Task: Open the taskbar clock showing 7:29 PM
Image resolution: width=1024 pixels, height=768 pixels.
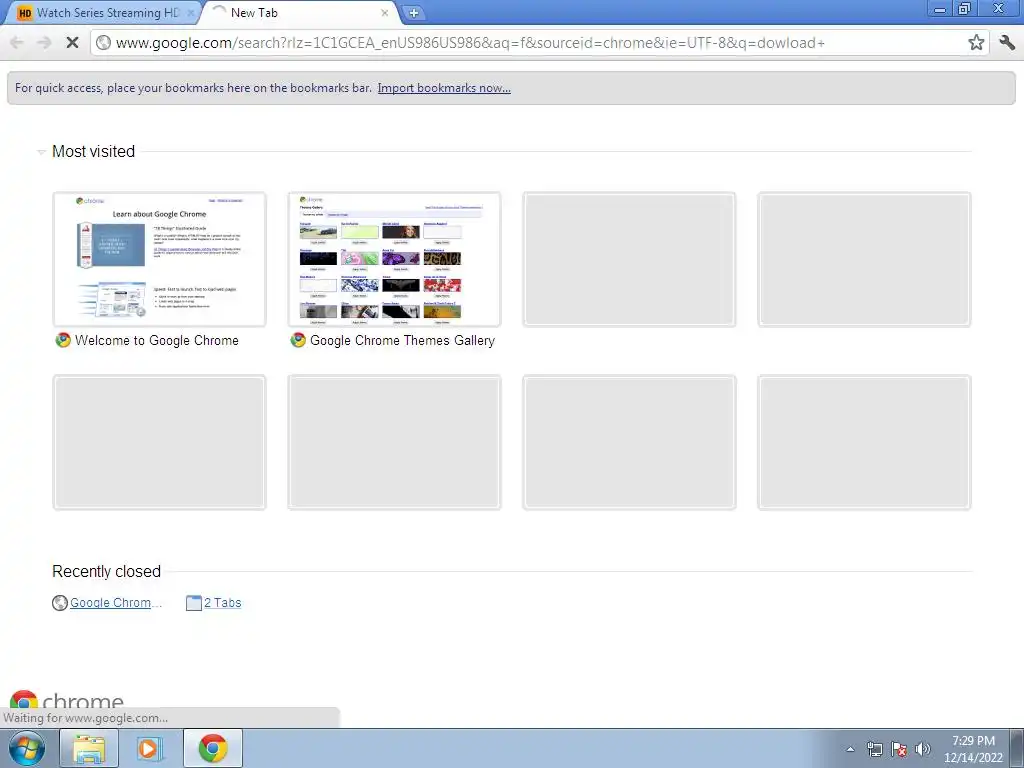Action: (x=973, y=749)
